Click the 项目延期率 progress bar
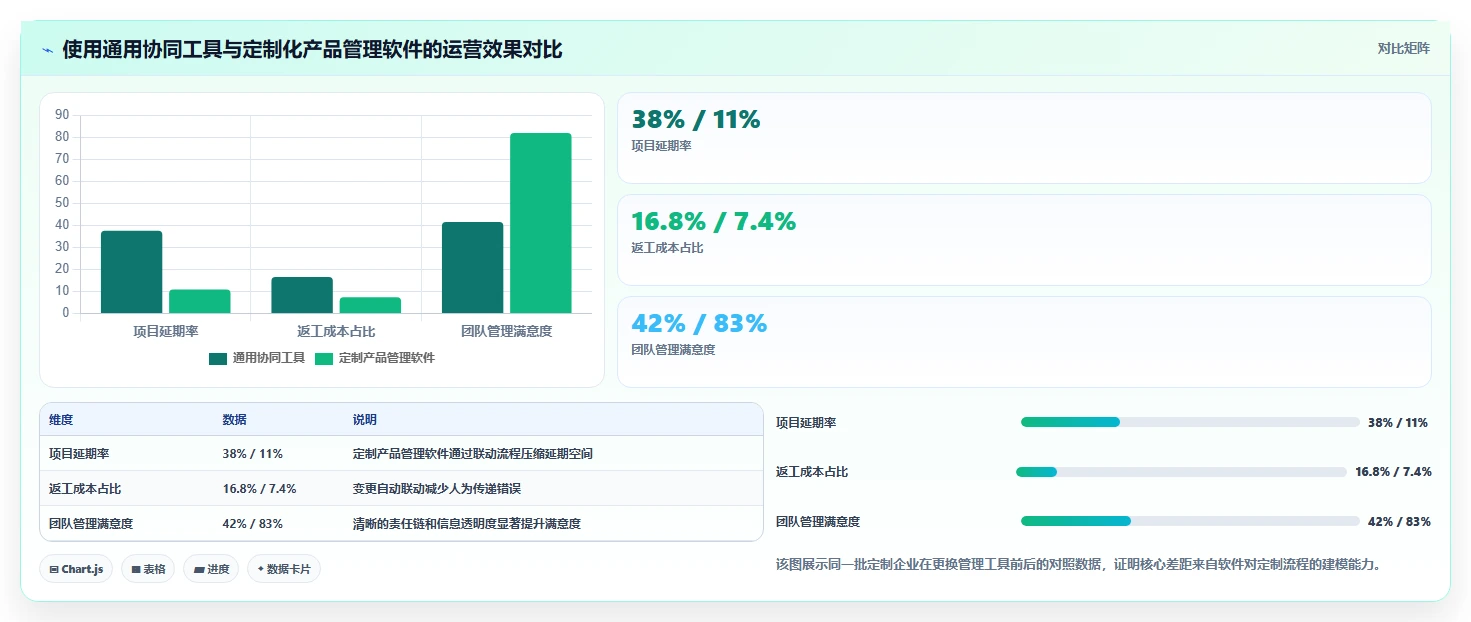This screenshot has height=622, width=1471. (x=1190, y=422)
